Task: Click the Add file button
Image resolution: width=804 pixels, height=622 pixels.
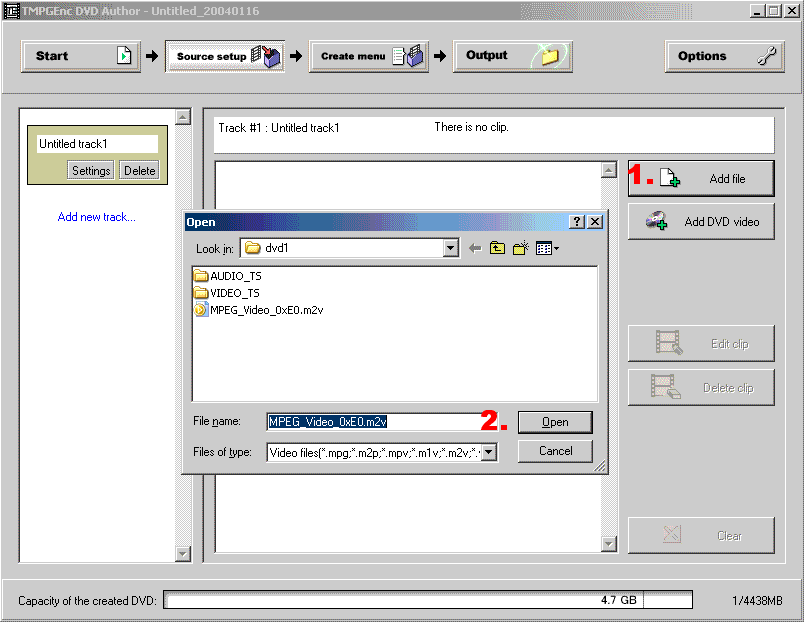Action: coord(701,178)
